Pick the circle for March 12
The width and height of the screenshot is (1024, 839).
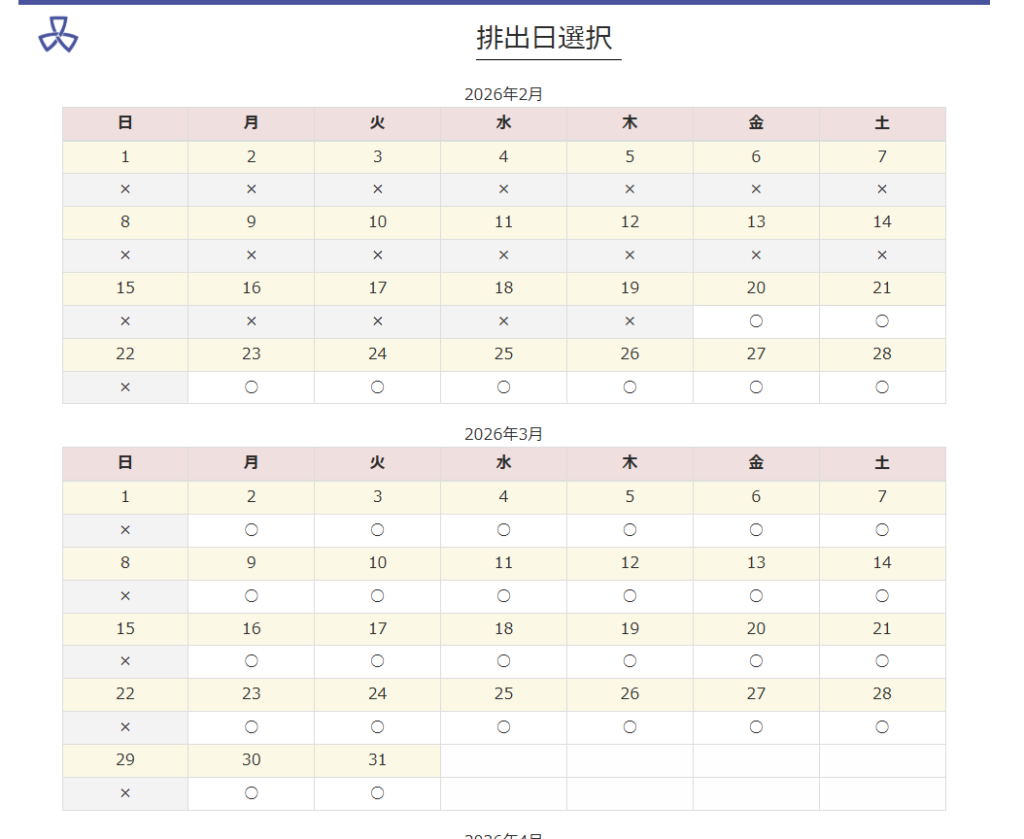tap(630, 596)
